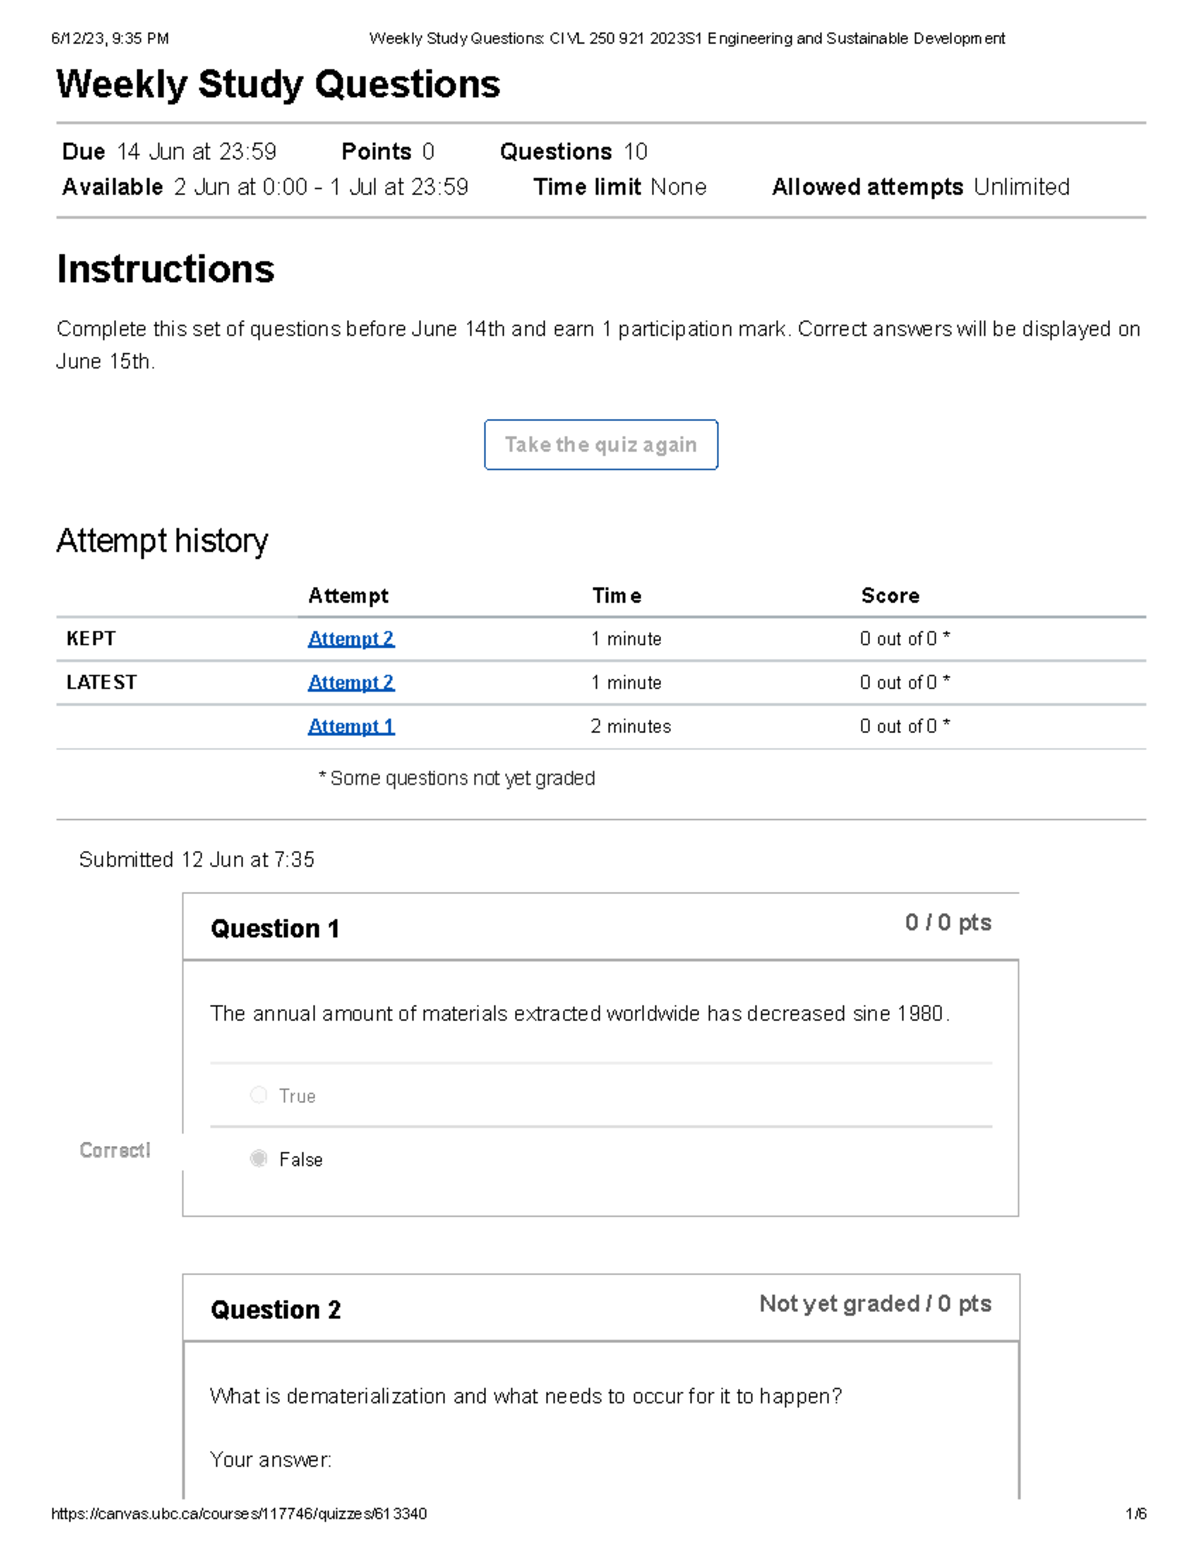Click the "0 / 0 pts" score on Question 1
1200x1553 pixels.
pos(947,922)
